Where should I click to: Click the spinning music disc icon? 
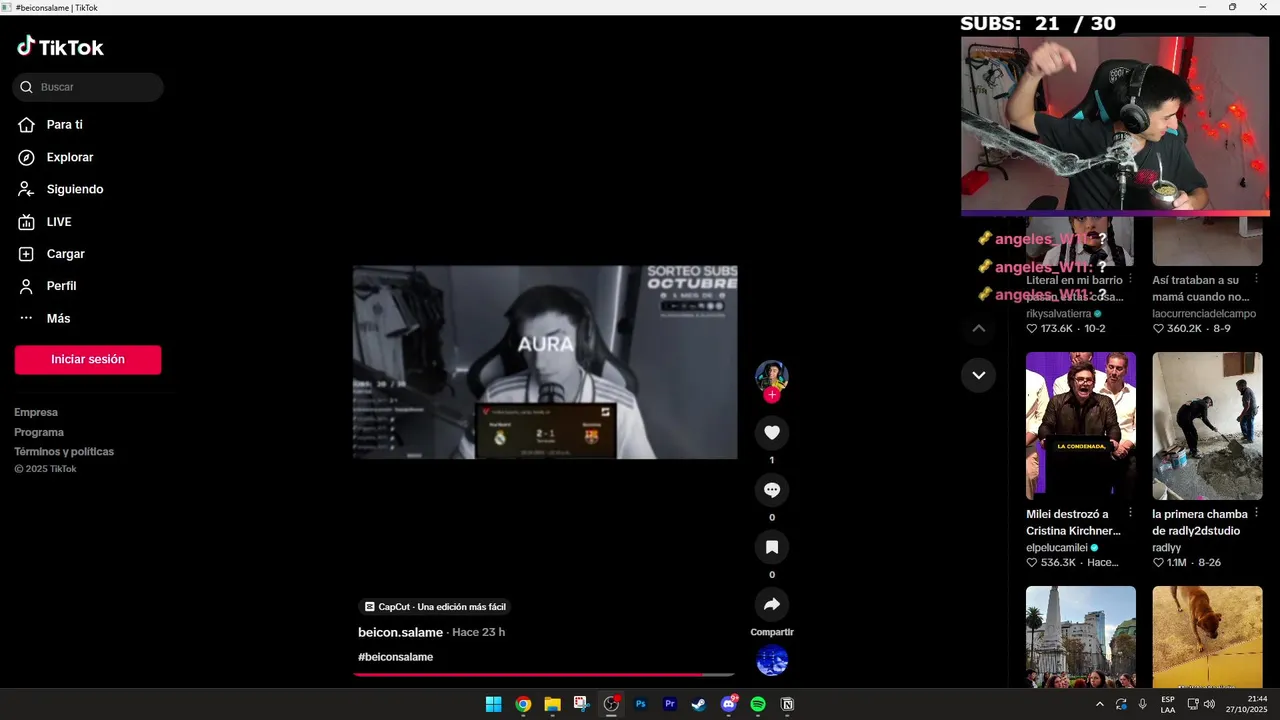coord(772,661)
